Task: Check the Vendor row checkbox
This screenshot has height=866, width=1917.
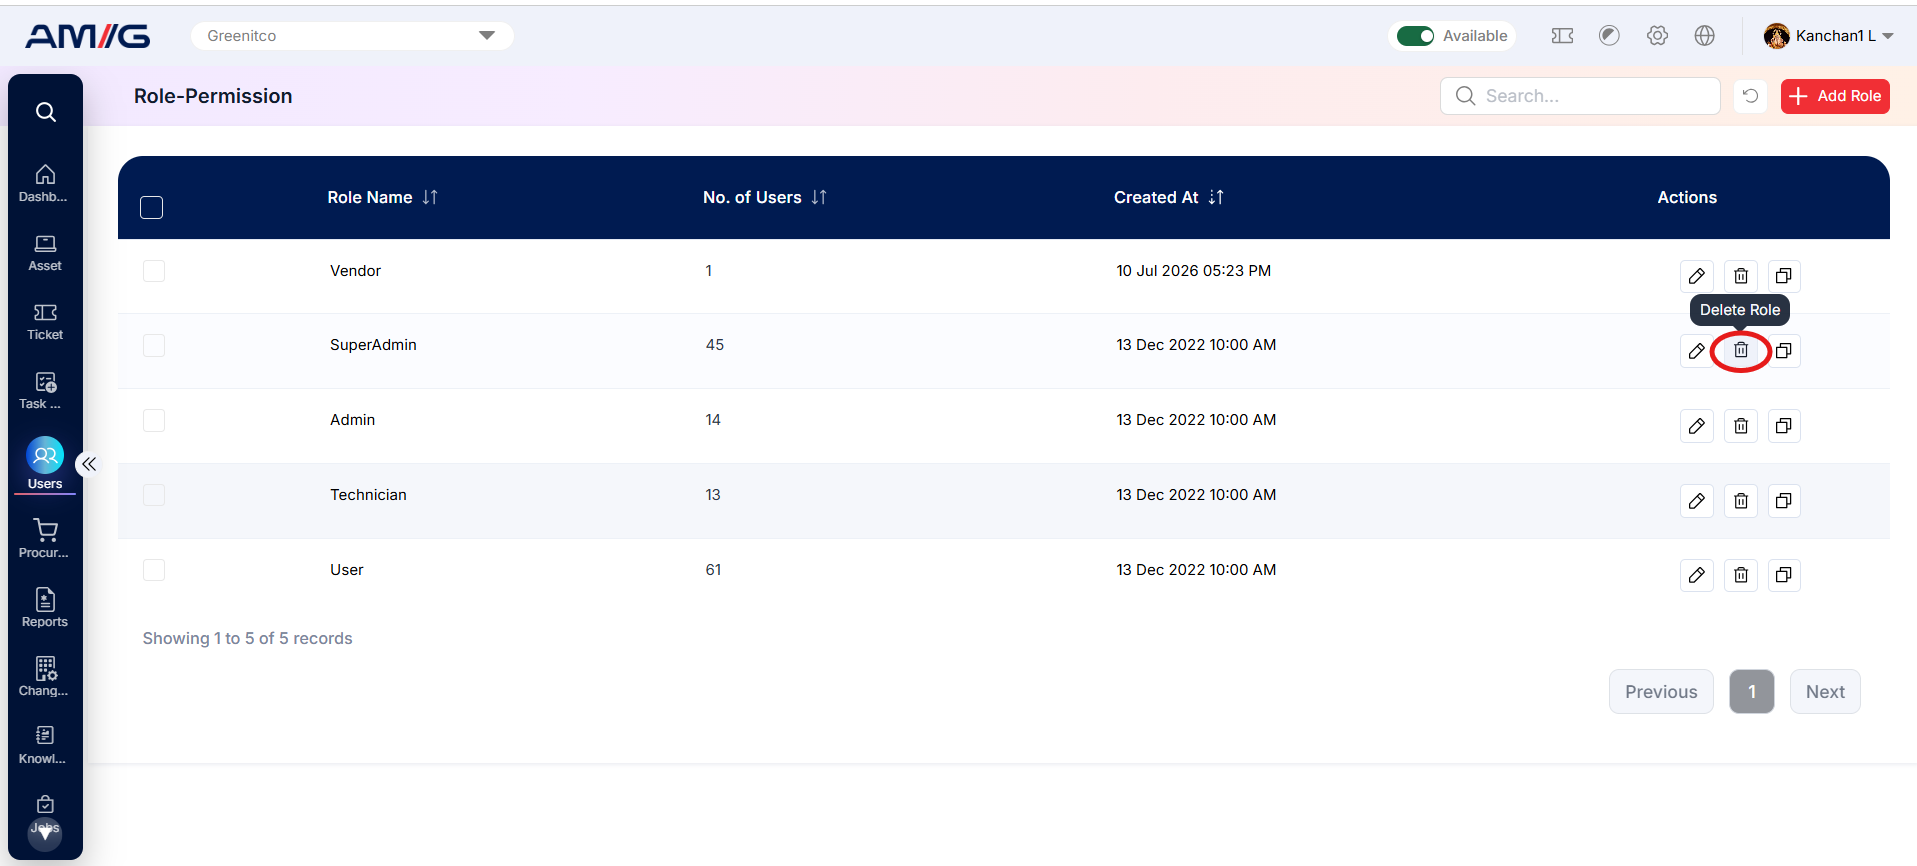Action: (154, 271)
